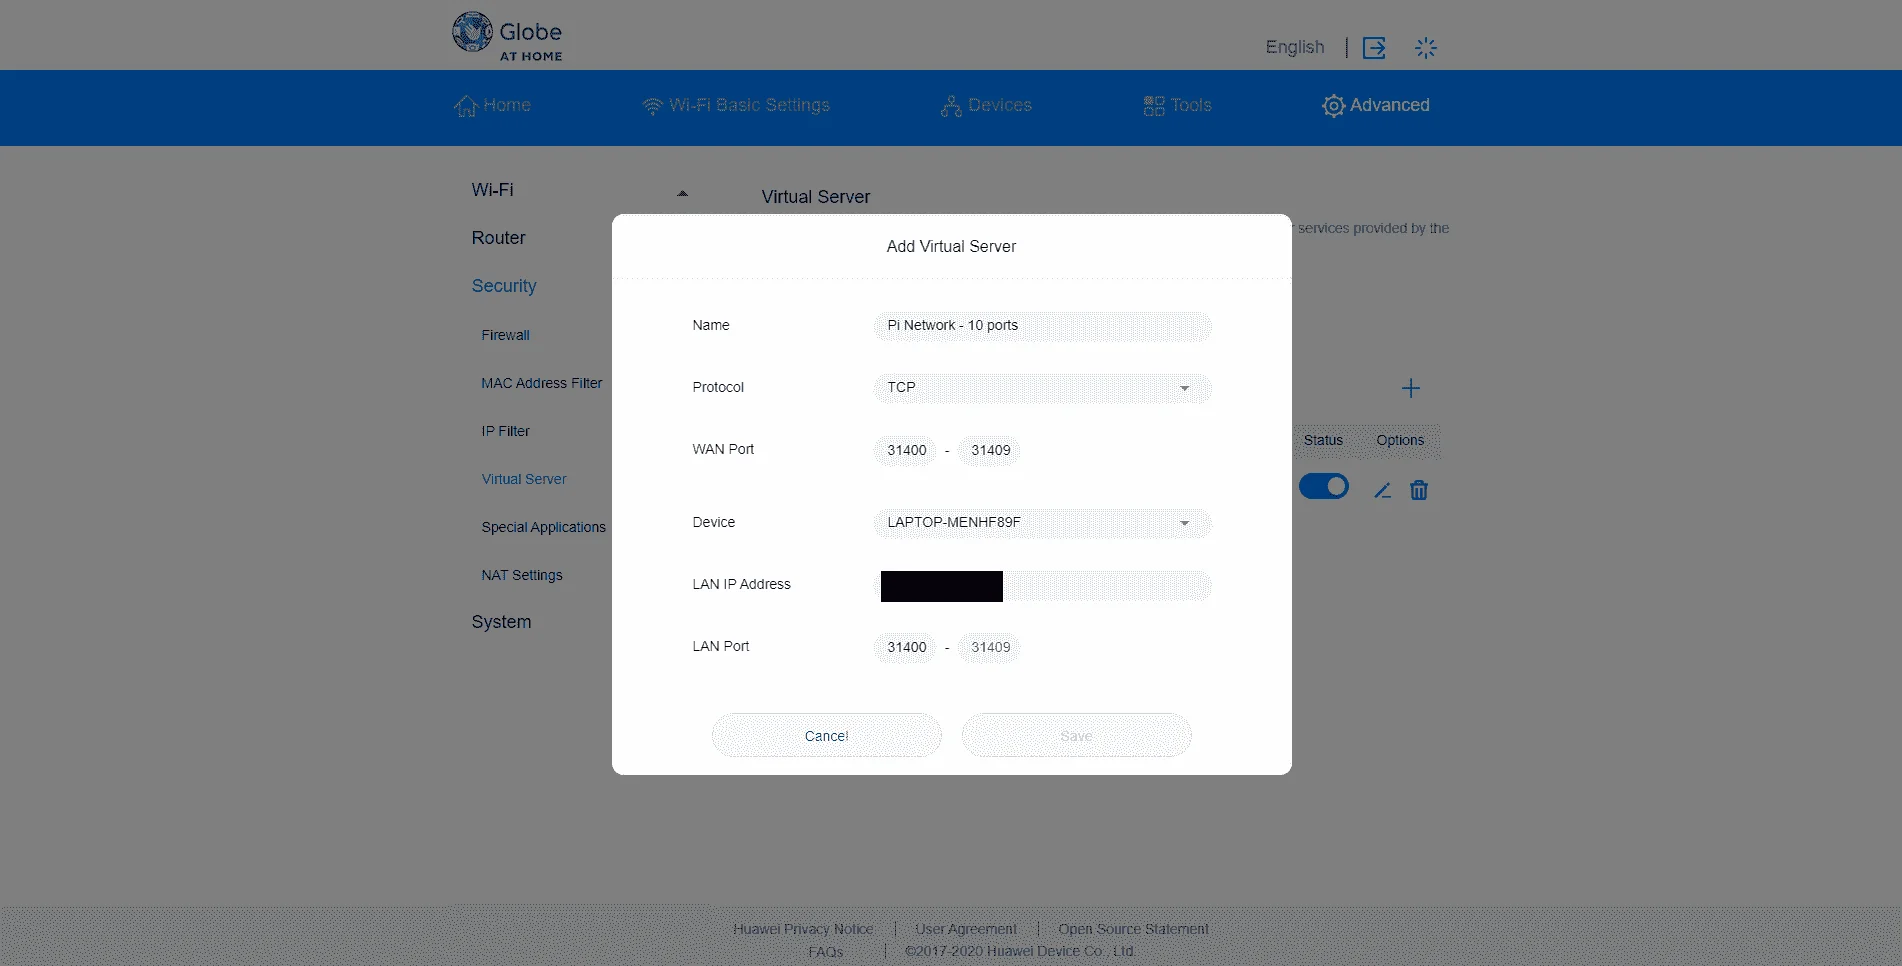Screen dimensions: 1902x966
Task: Click the Add Virtual Server dialog title
Action: pos(951,246)
